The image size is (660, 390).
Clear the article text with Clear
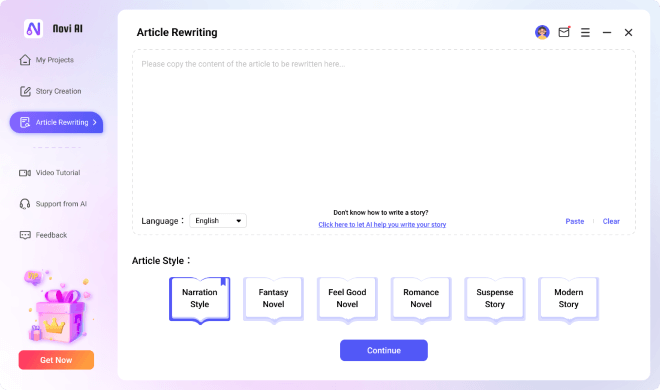click(611, 221)
